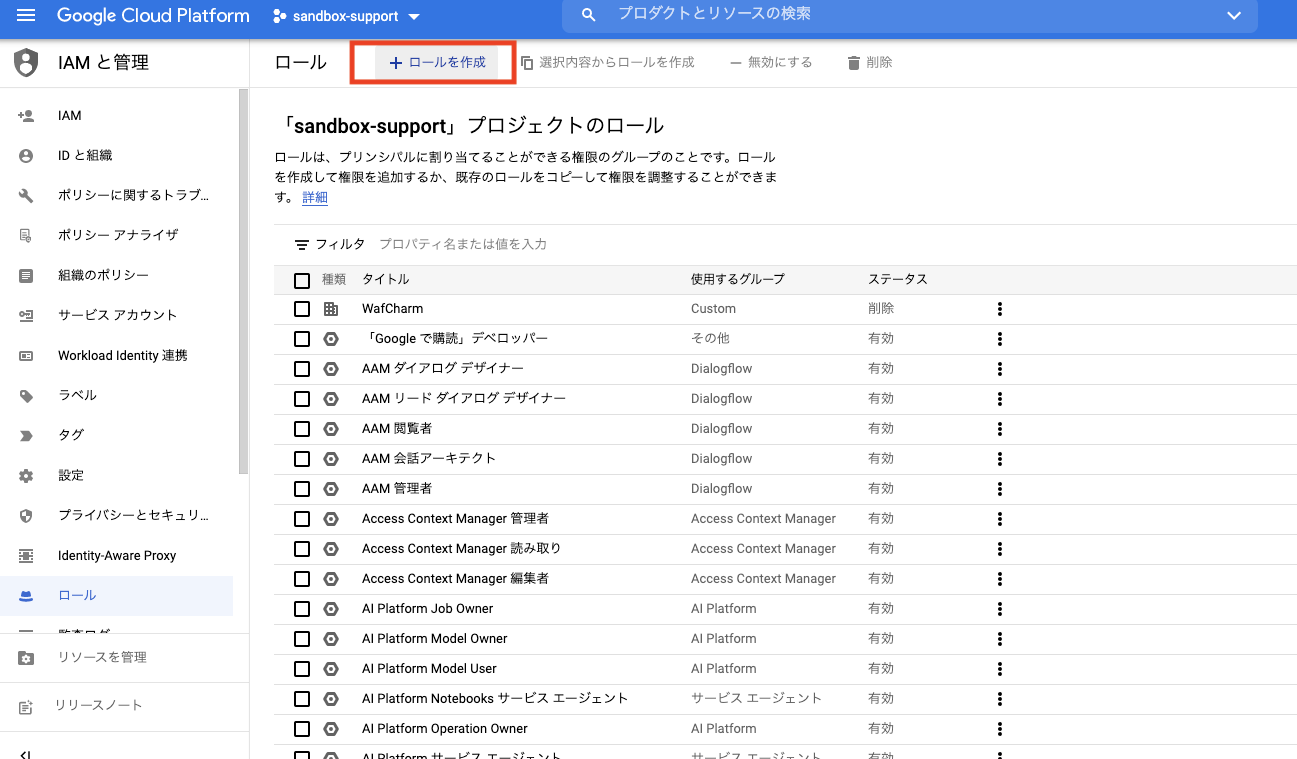Check the WafCharm role checkbox
Screen dimensions: 1297x759
(x=302, y=309)
